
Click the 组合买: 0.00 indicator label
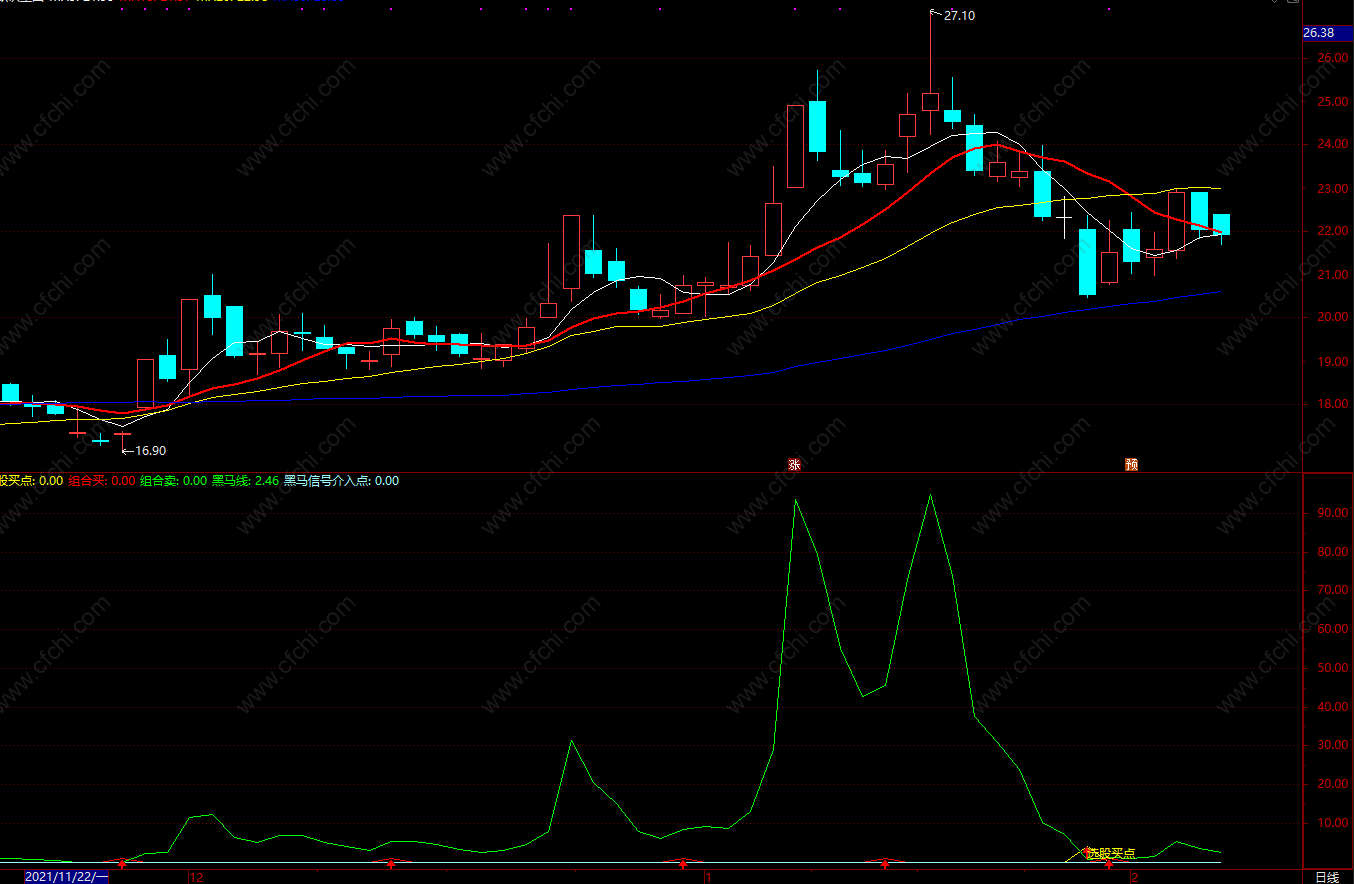101,480
